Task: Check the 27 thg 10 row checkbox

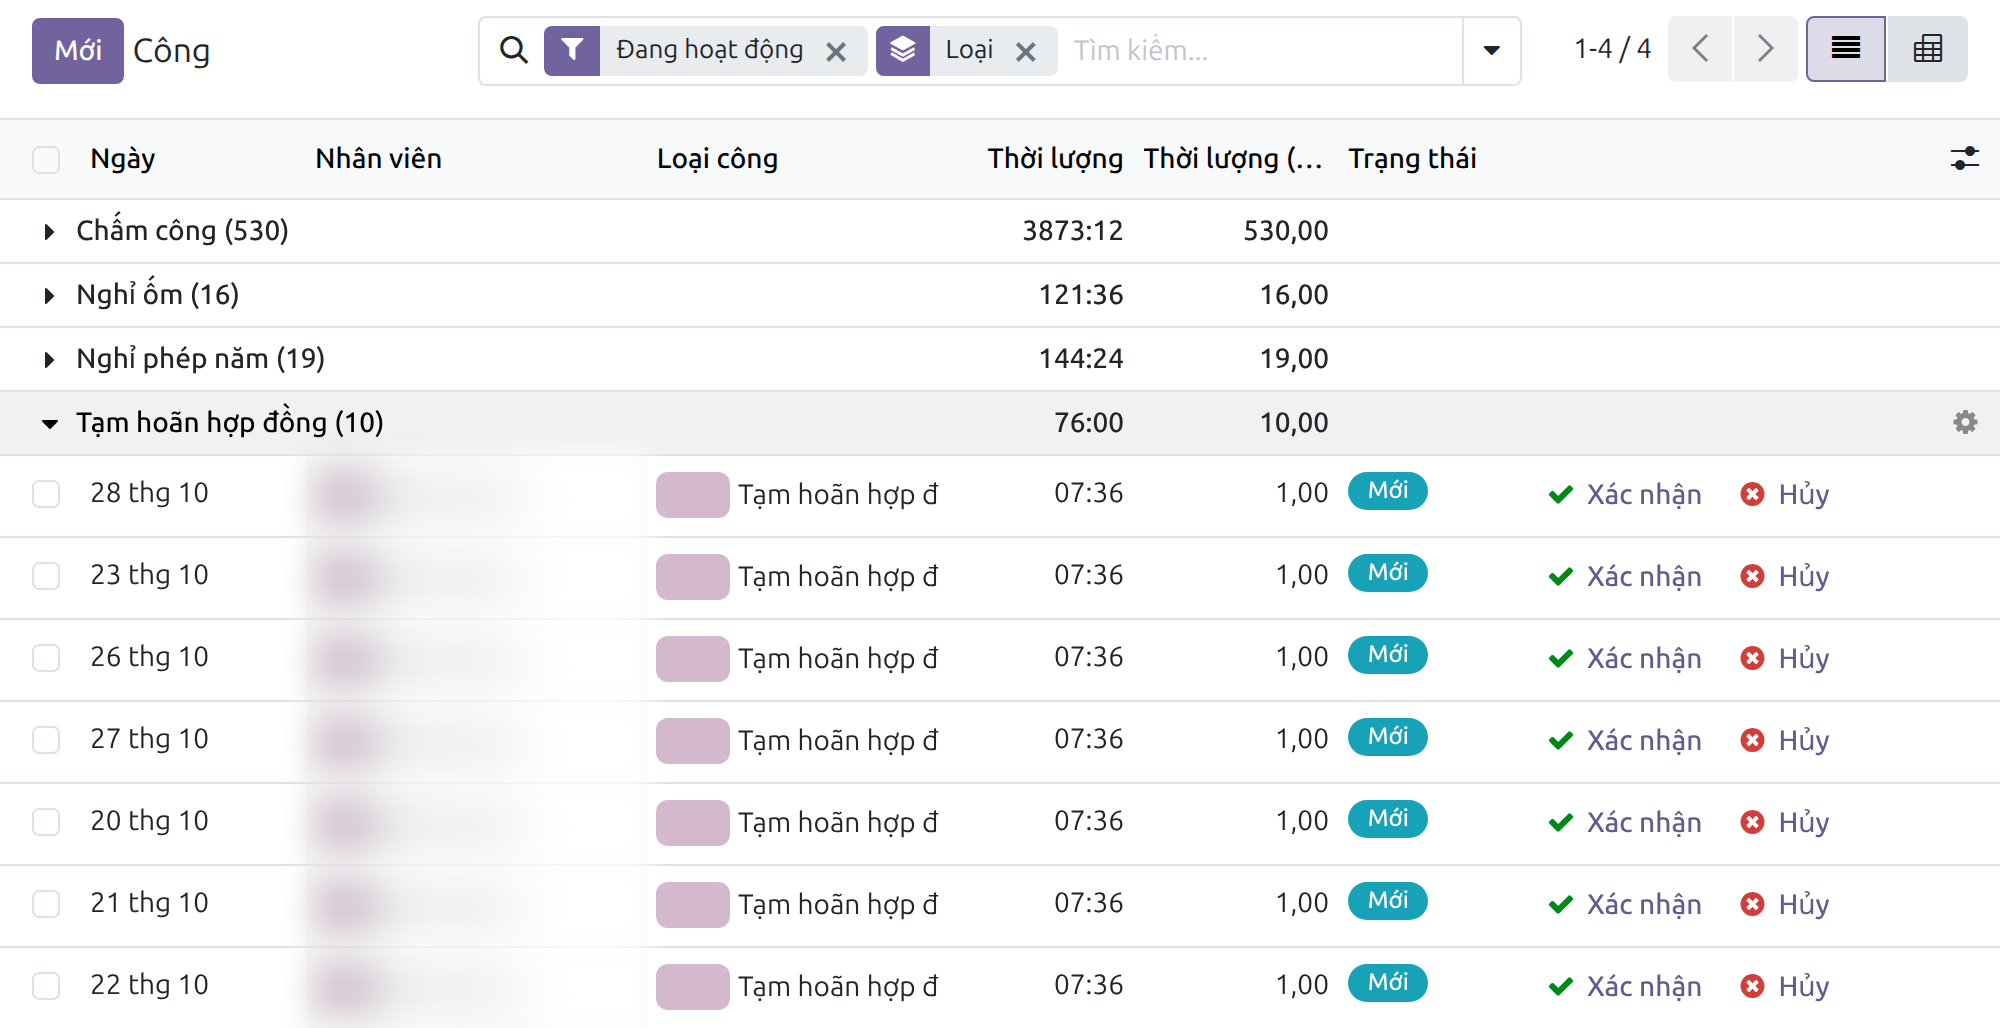Action: (46, 740)
